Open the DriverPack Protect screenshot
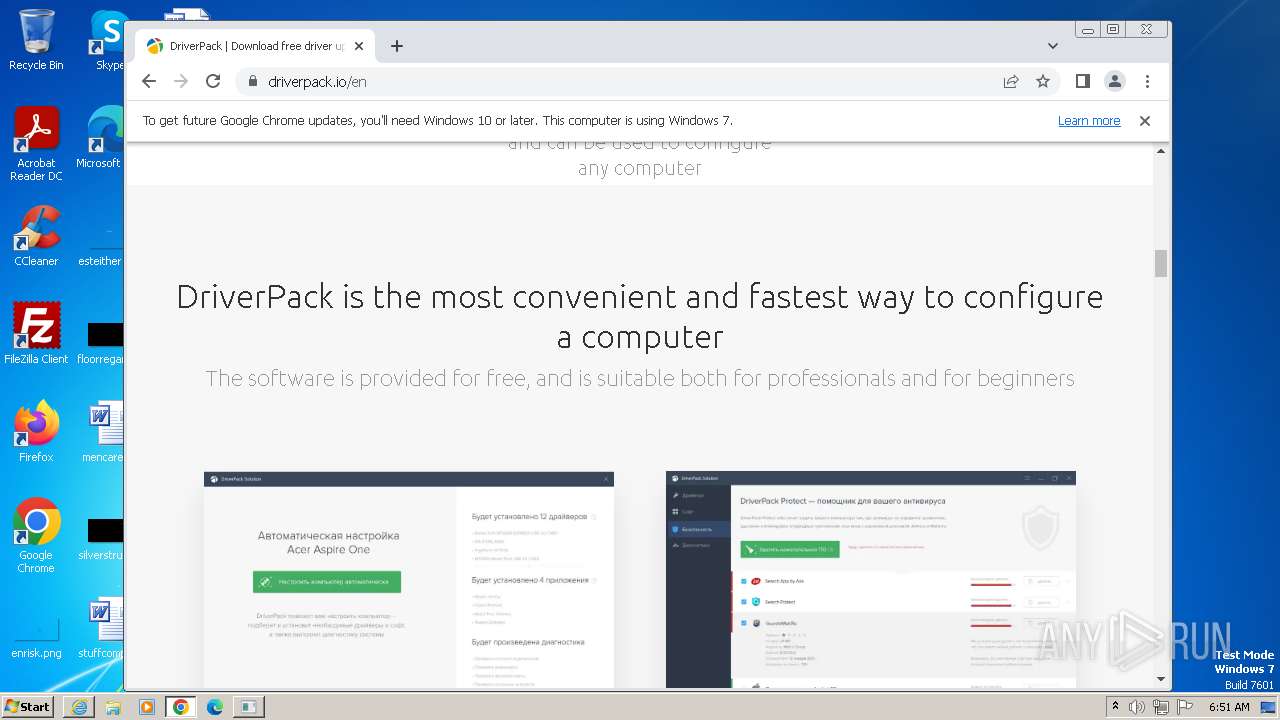 pyautogui.click(x=871, y=580)
